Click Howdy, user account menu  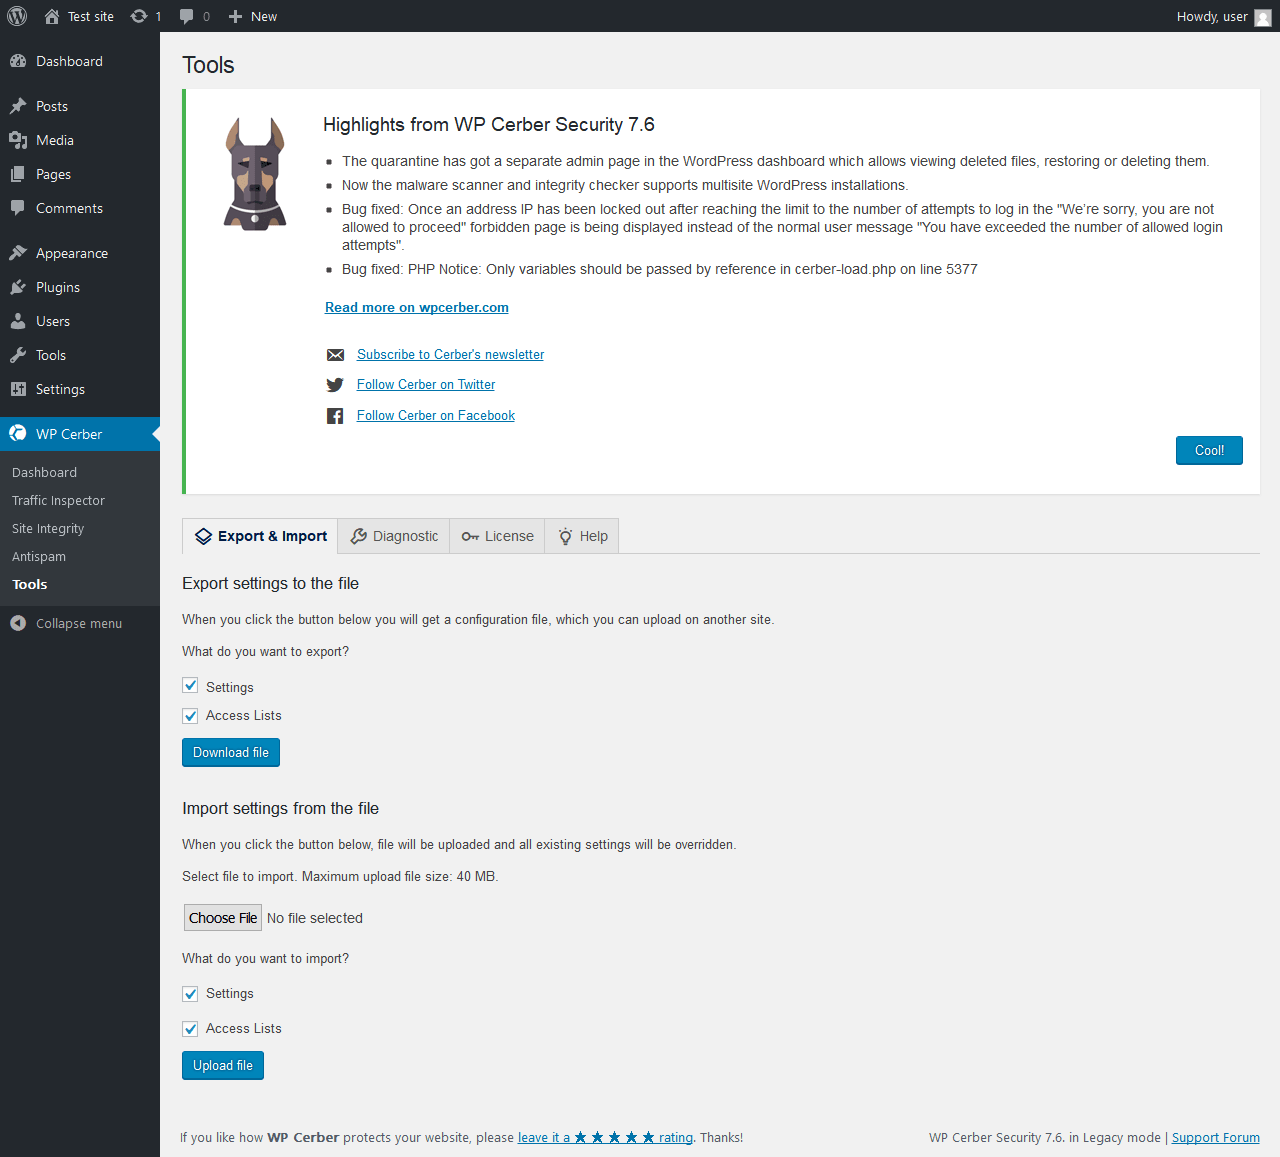point(1224,16)
